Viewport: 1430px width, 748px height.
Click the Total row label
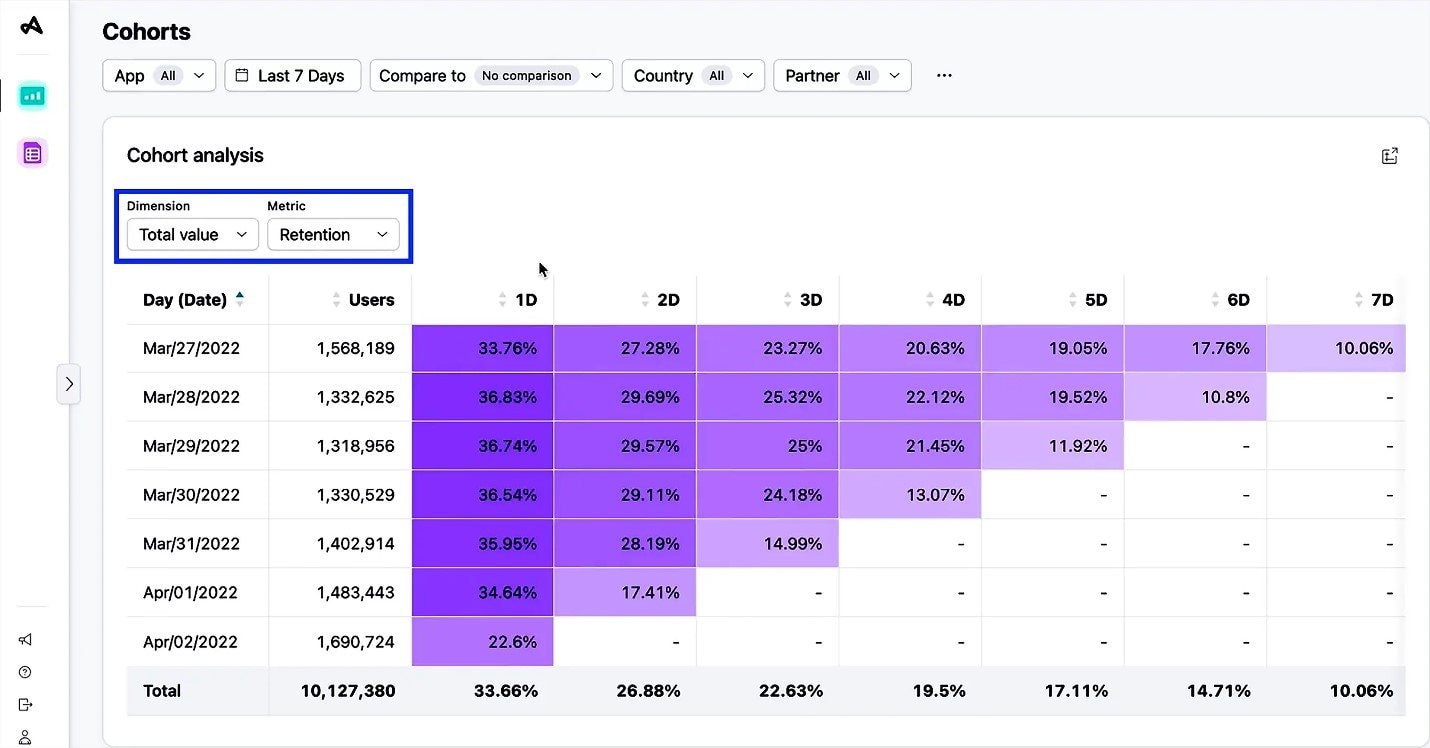coord(162,691)
